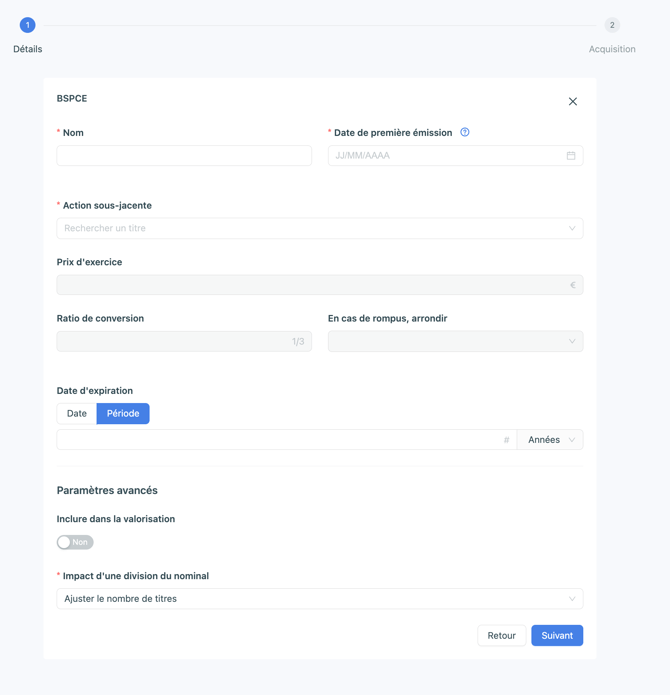Click step 2 Acquisition circle
The height and width of the screenshot is (695, 670).
pos(612,25)
